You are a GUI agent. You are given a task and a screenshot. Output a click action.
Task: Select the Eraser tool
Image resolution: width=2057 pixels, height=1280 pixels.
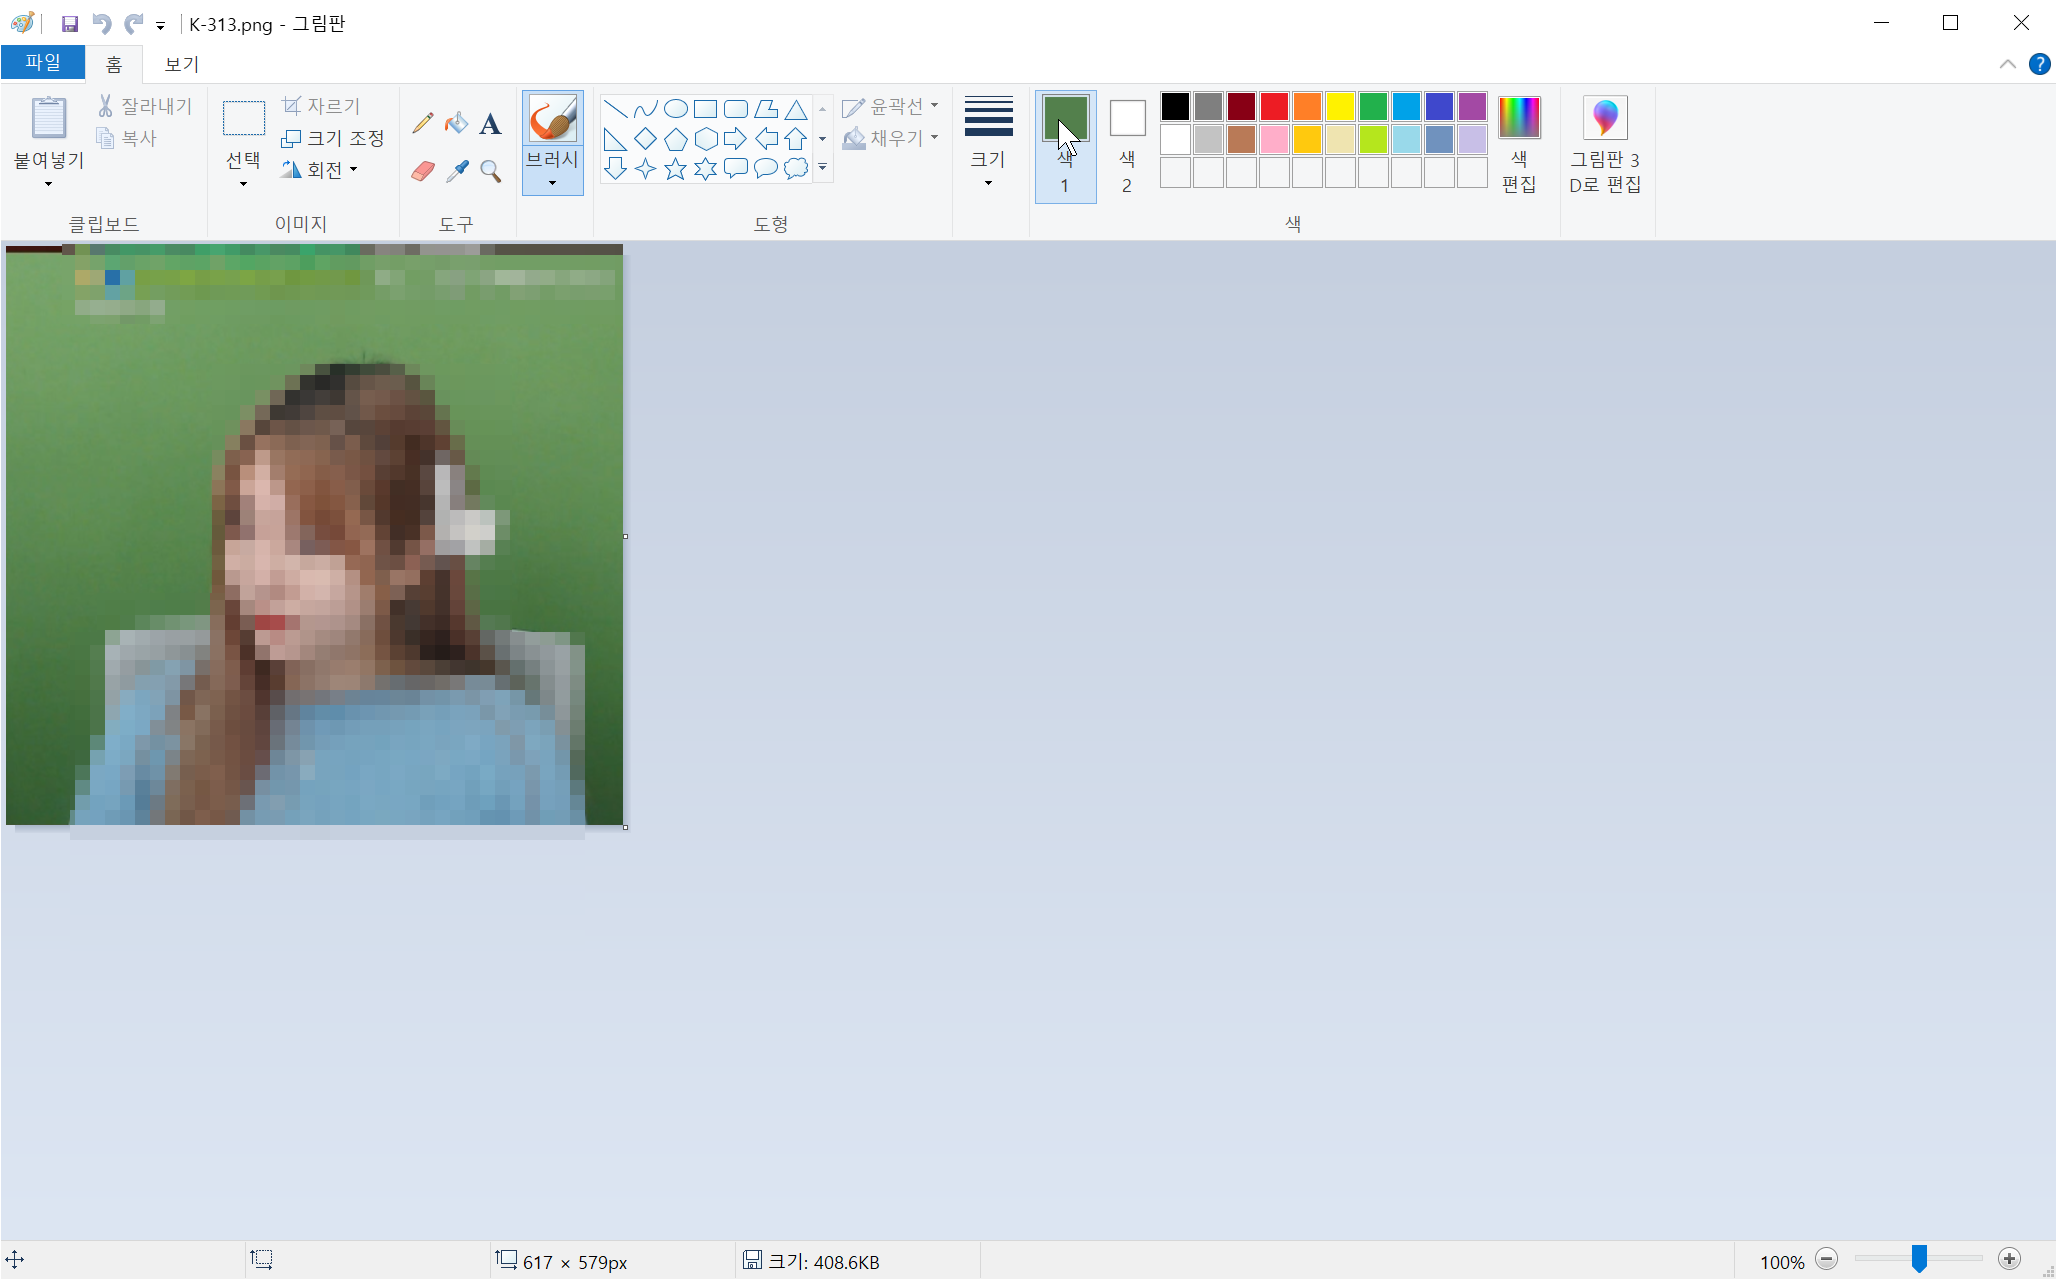click(x=423, y=171)
